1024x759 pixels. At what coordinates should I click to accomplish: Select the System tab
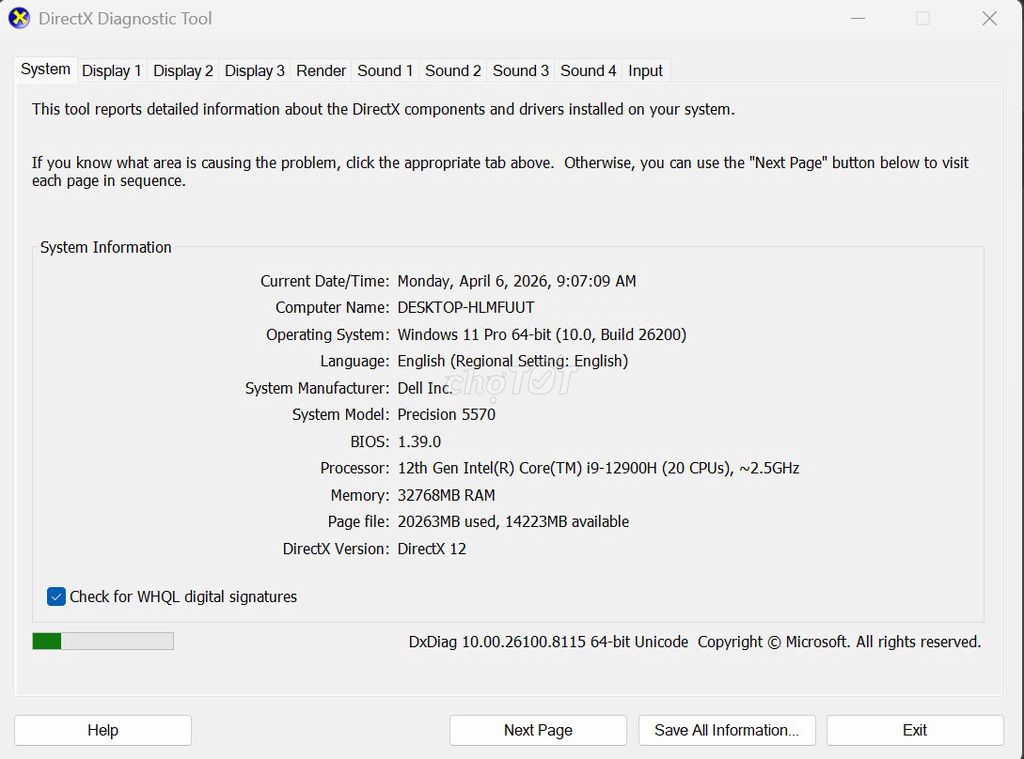click(45, 70)
